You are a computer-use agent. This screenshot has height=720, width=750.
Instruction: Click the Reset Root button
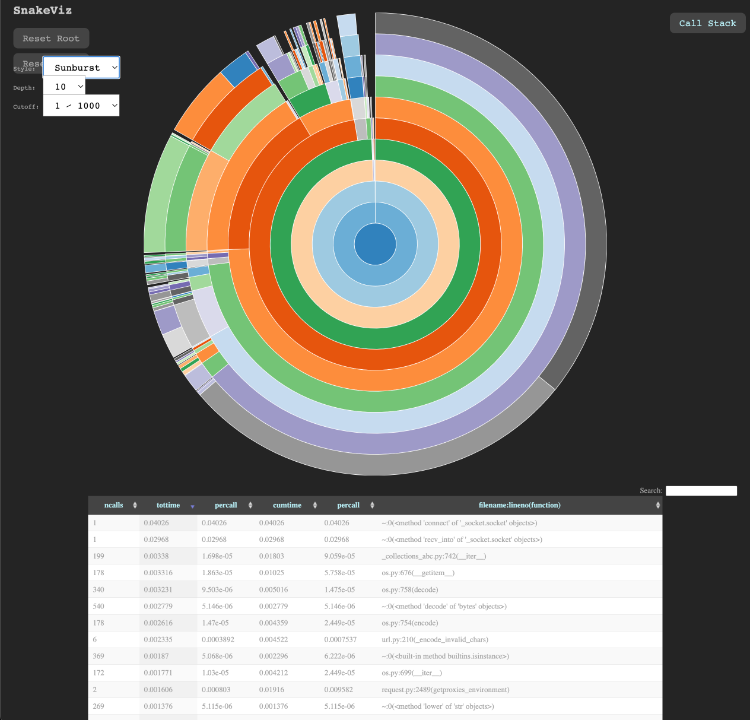coord(51,38)
